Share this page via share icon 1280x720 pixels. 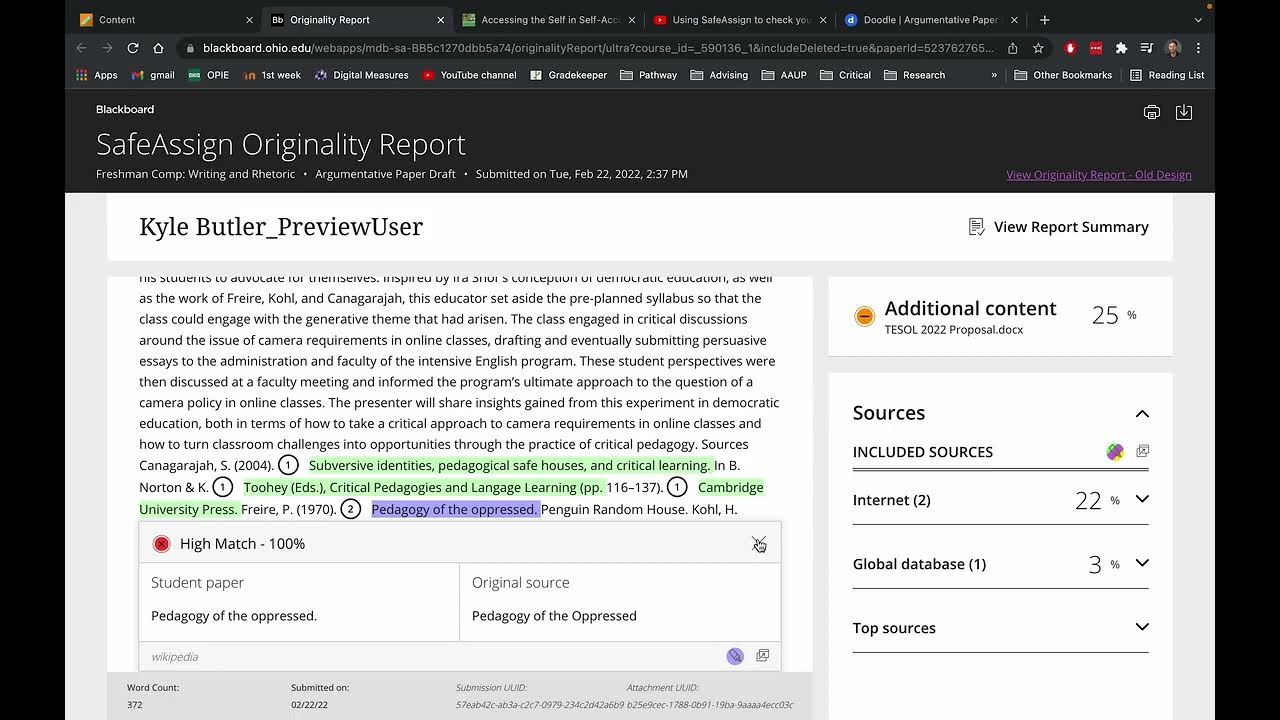(1013, 48)
